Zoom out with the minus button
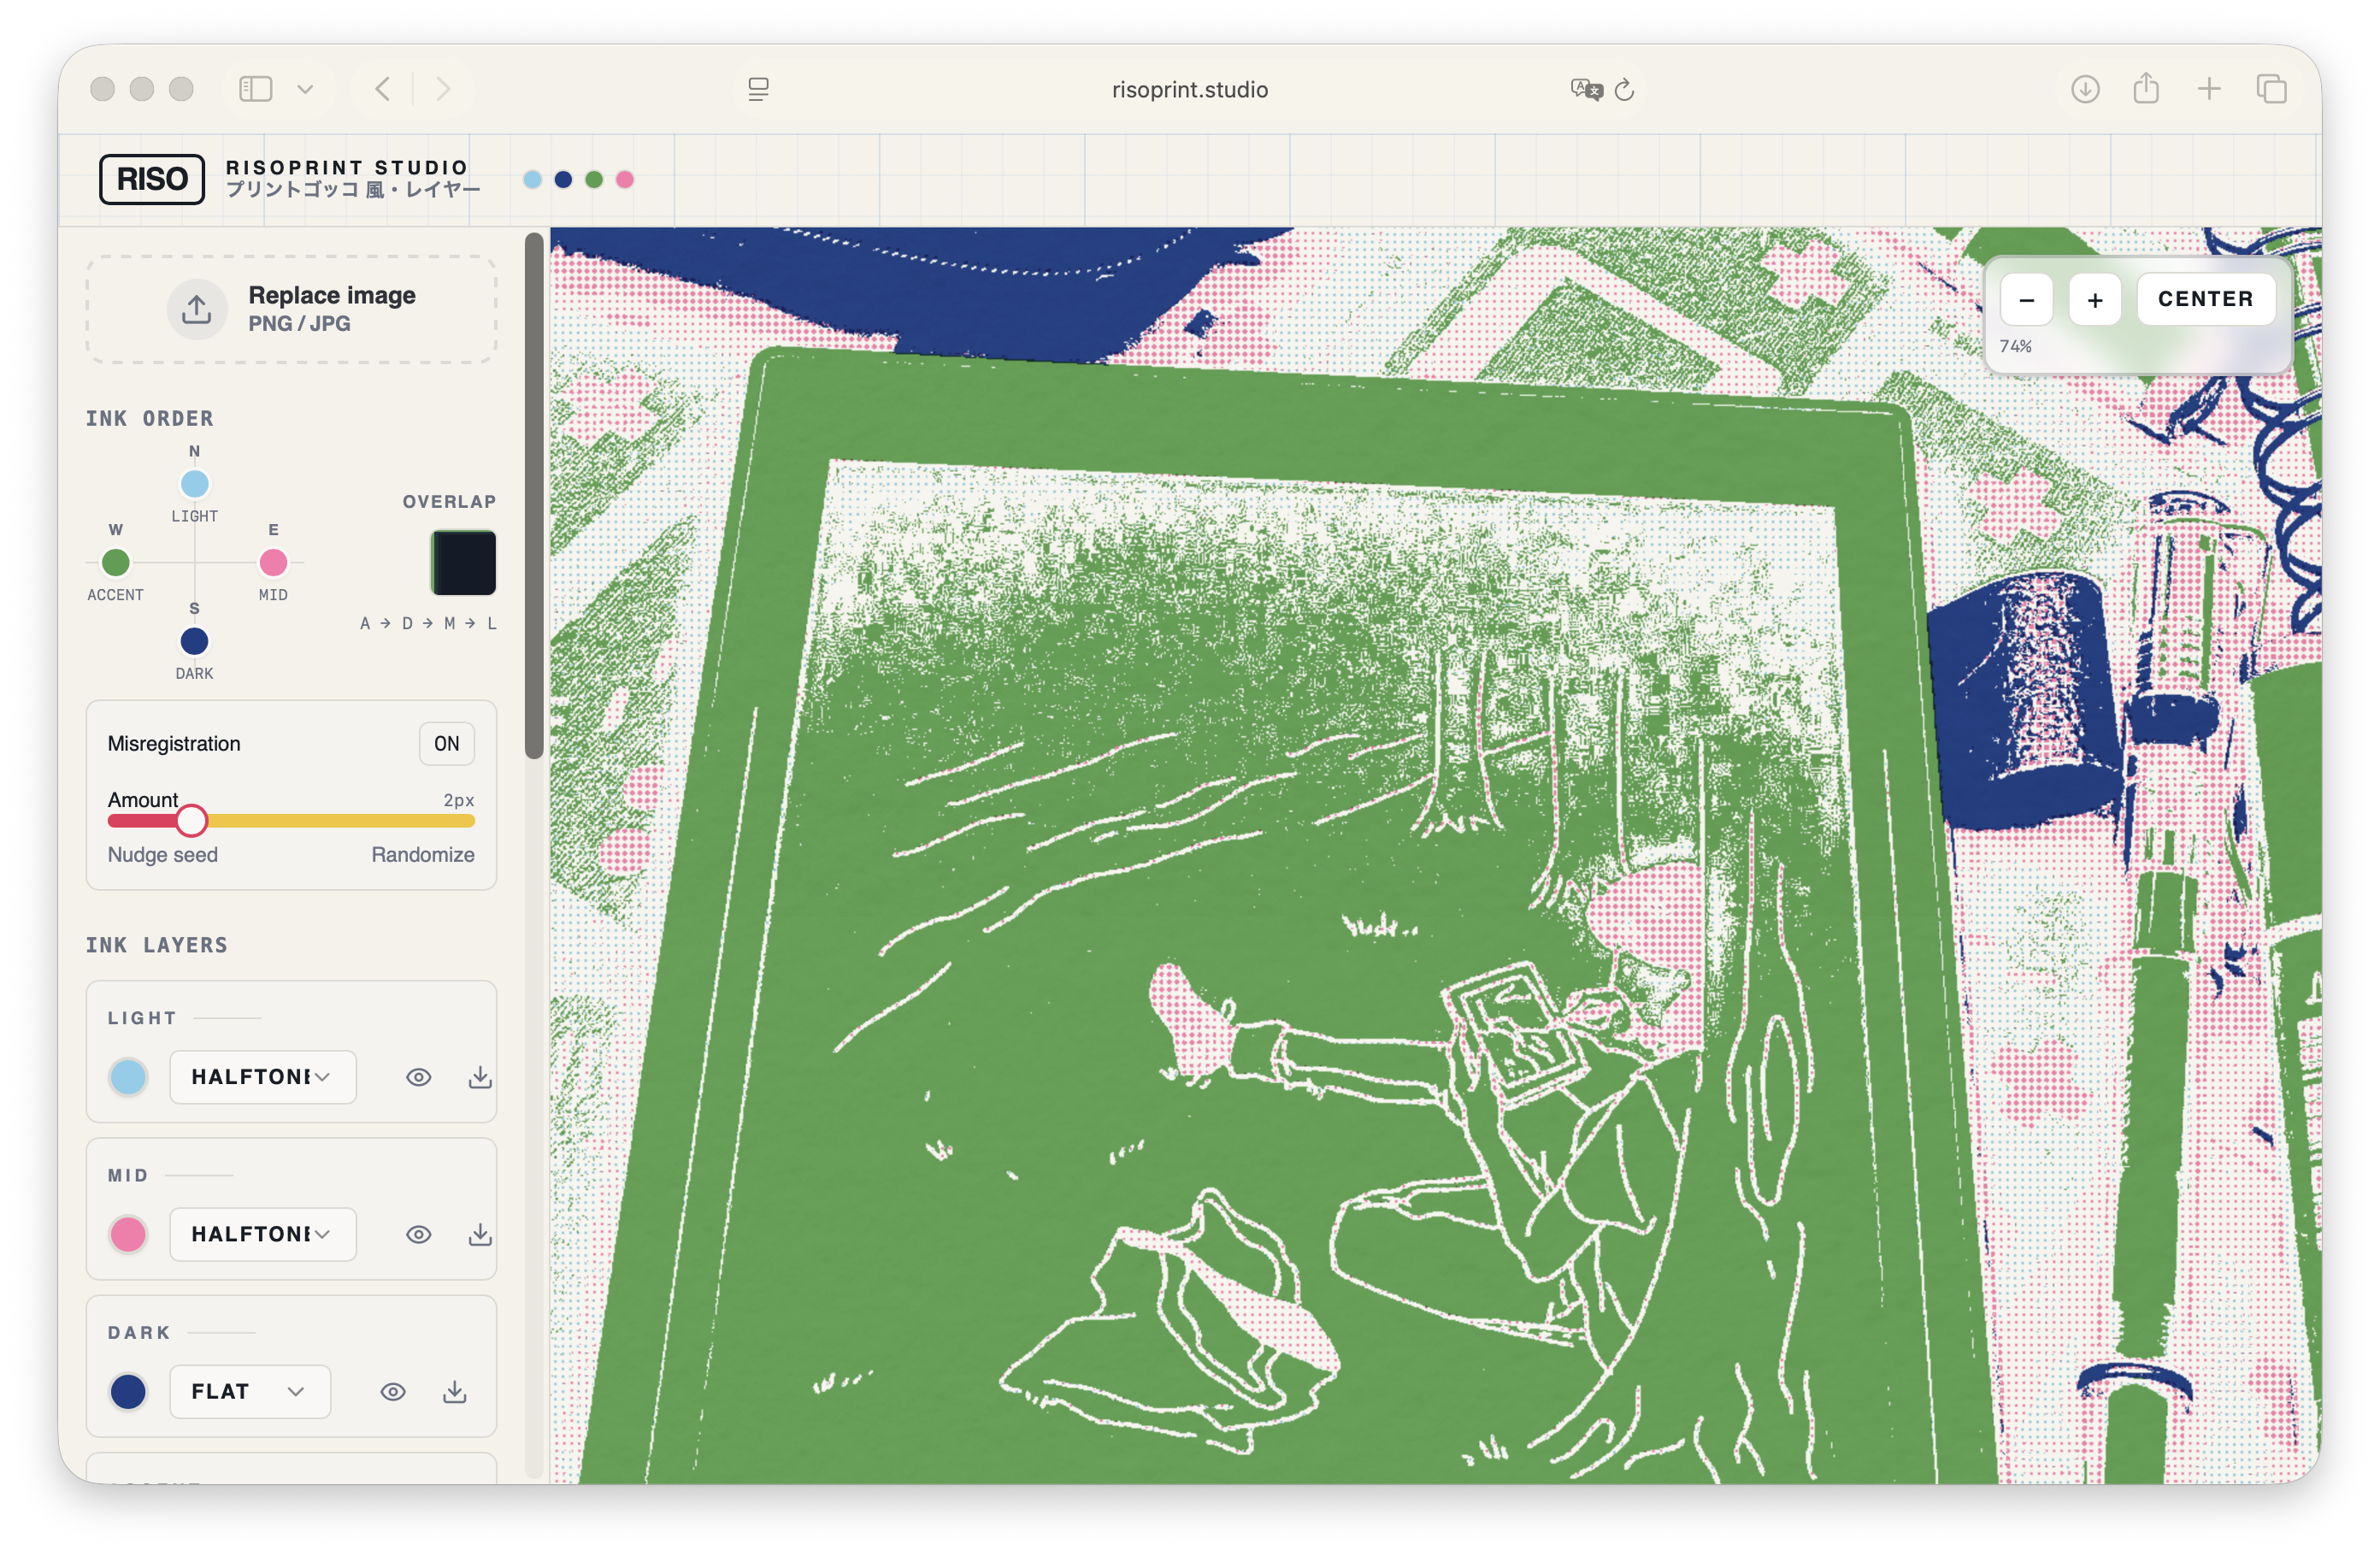2380x1556 pixels. (2027, 299)
